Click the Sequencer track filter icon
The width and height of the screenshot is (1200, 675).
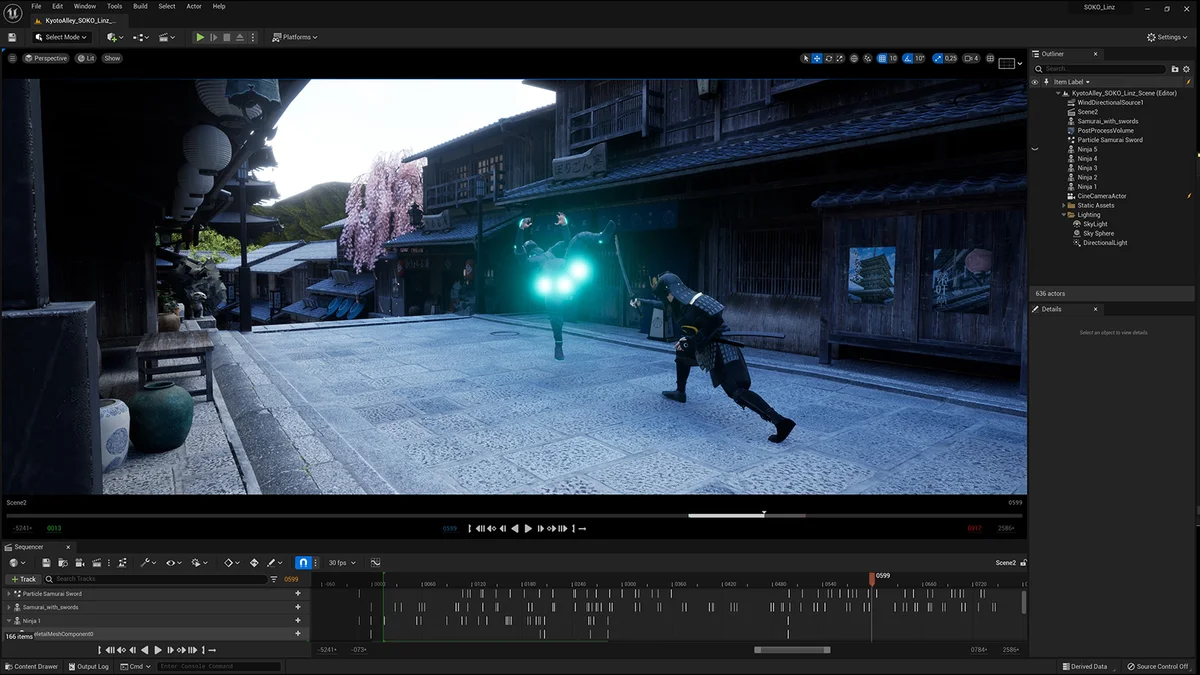point(274,579)
